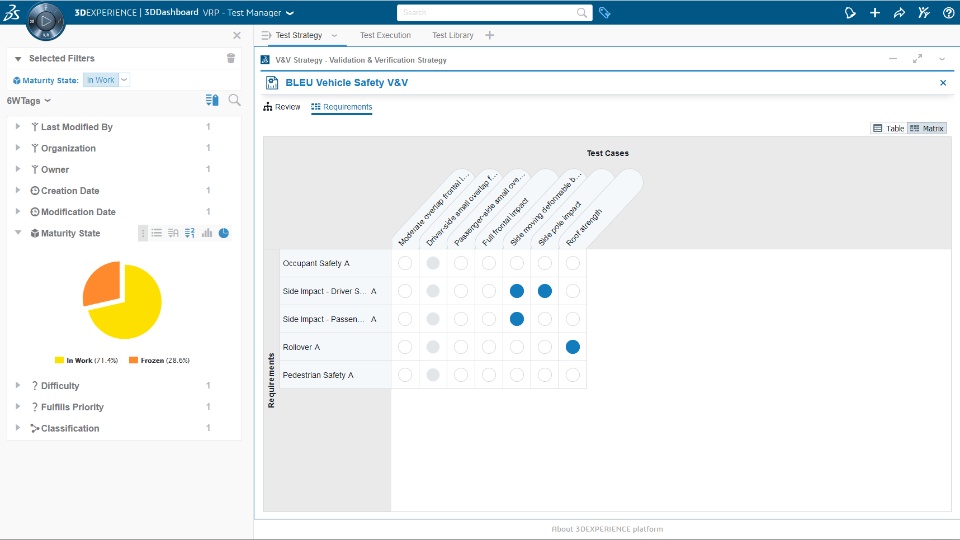
Task: Show Maturity State bar chart icon
Action: pyautogui.click(x=207, y=233)
